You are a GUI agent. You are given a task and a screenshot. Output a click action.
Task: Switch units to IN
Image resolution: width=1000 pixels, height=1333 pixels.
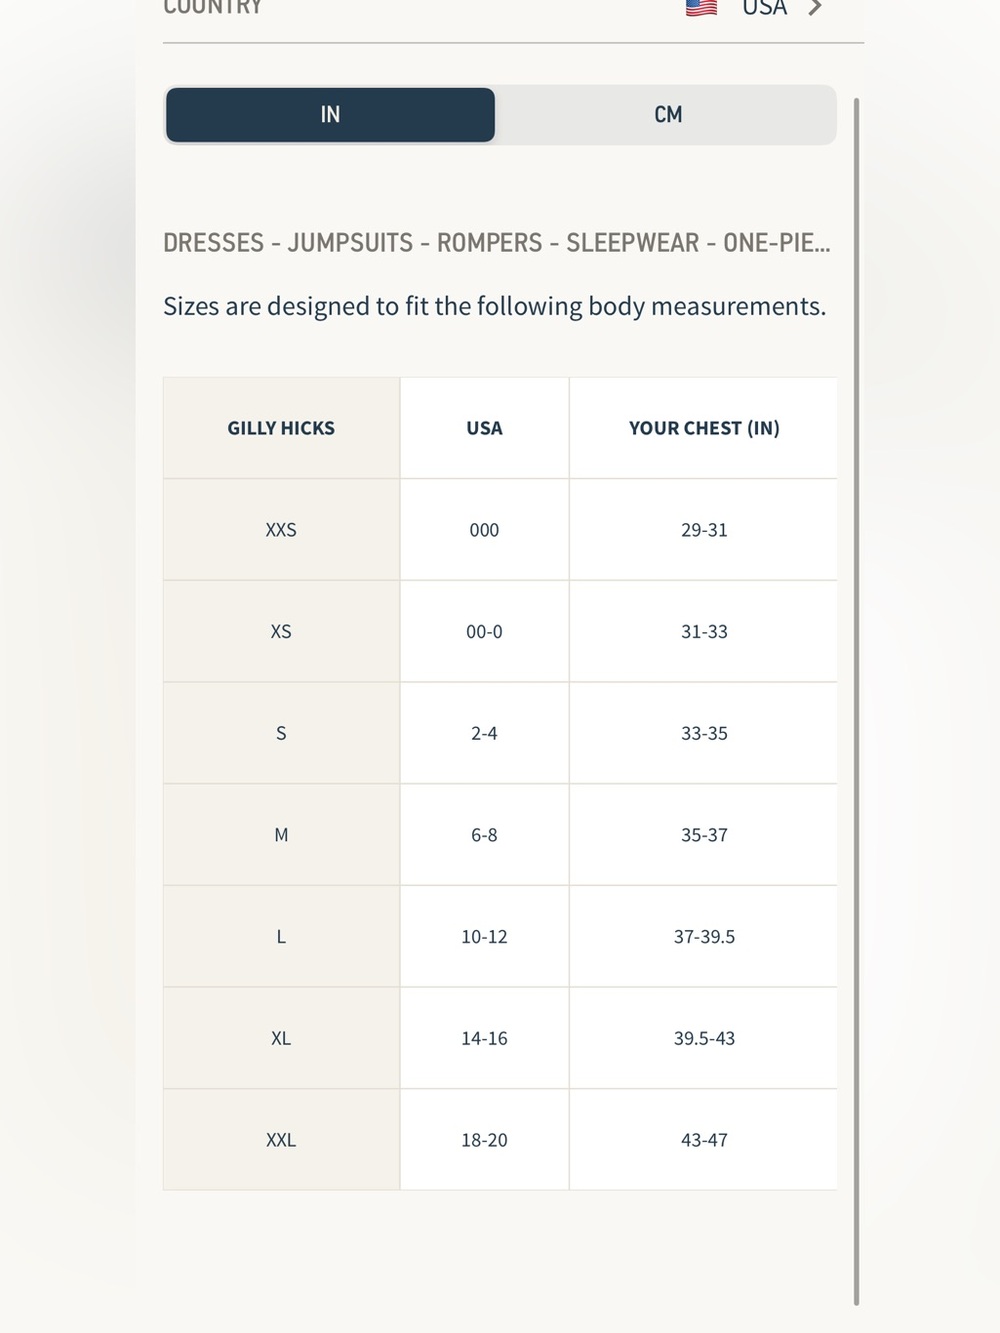point(330,115)
